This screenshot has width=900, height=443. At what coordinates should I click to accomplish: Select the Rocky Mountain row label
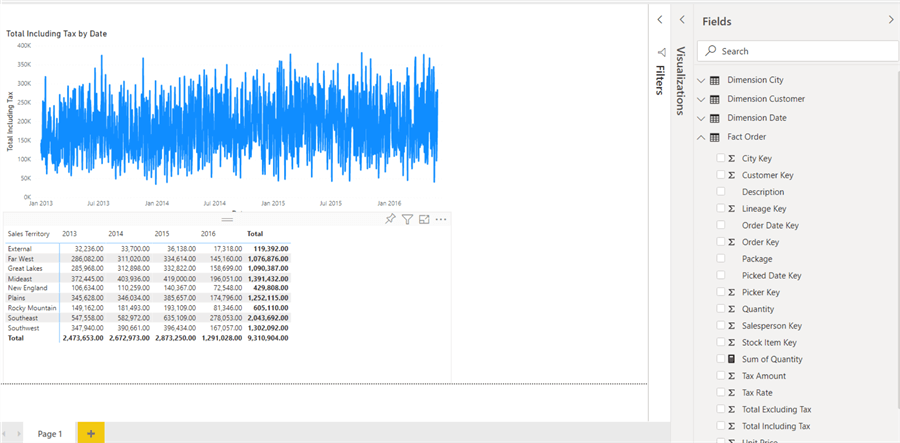click(32, 308)
